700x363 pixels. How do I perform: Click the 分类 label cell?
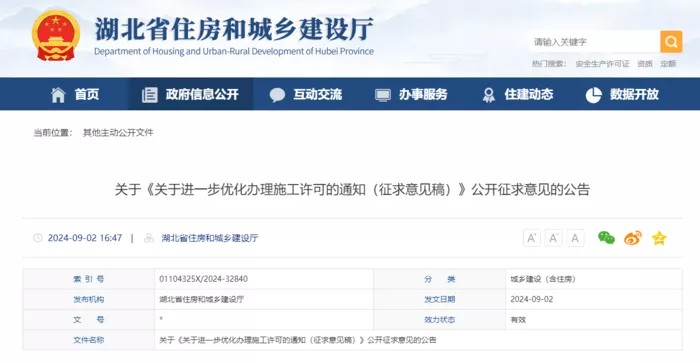[x=439, y=279]
